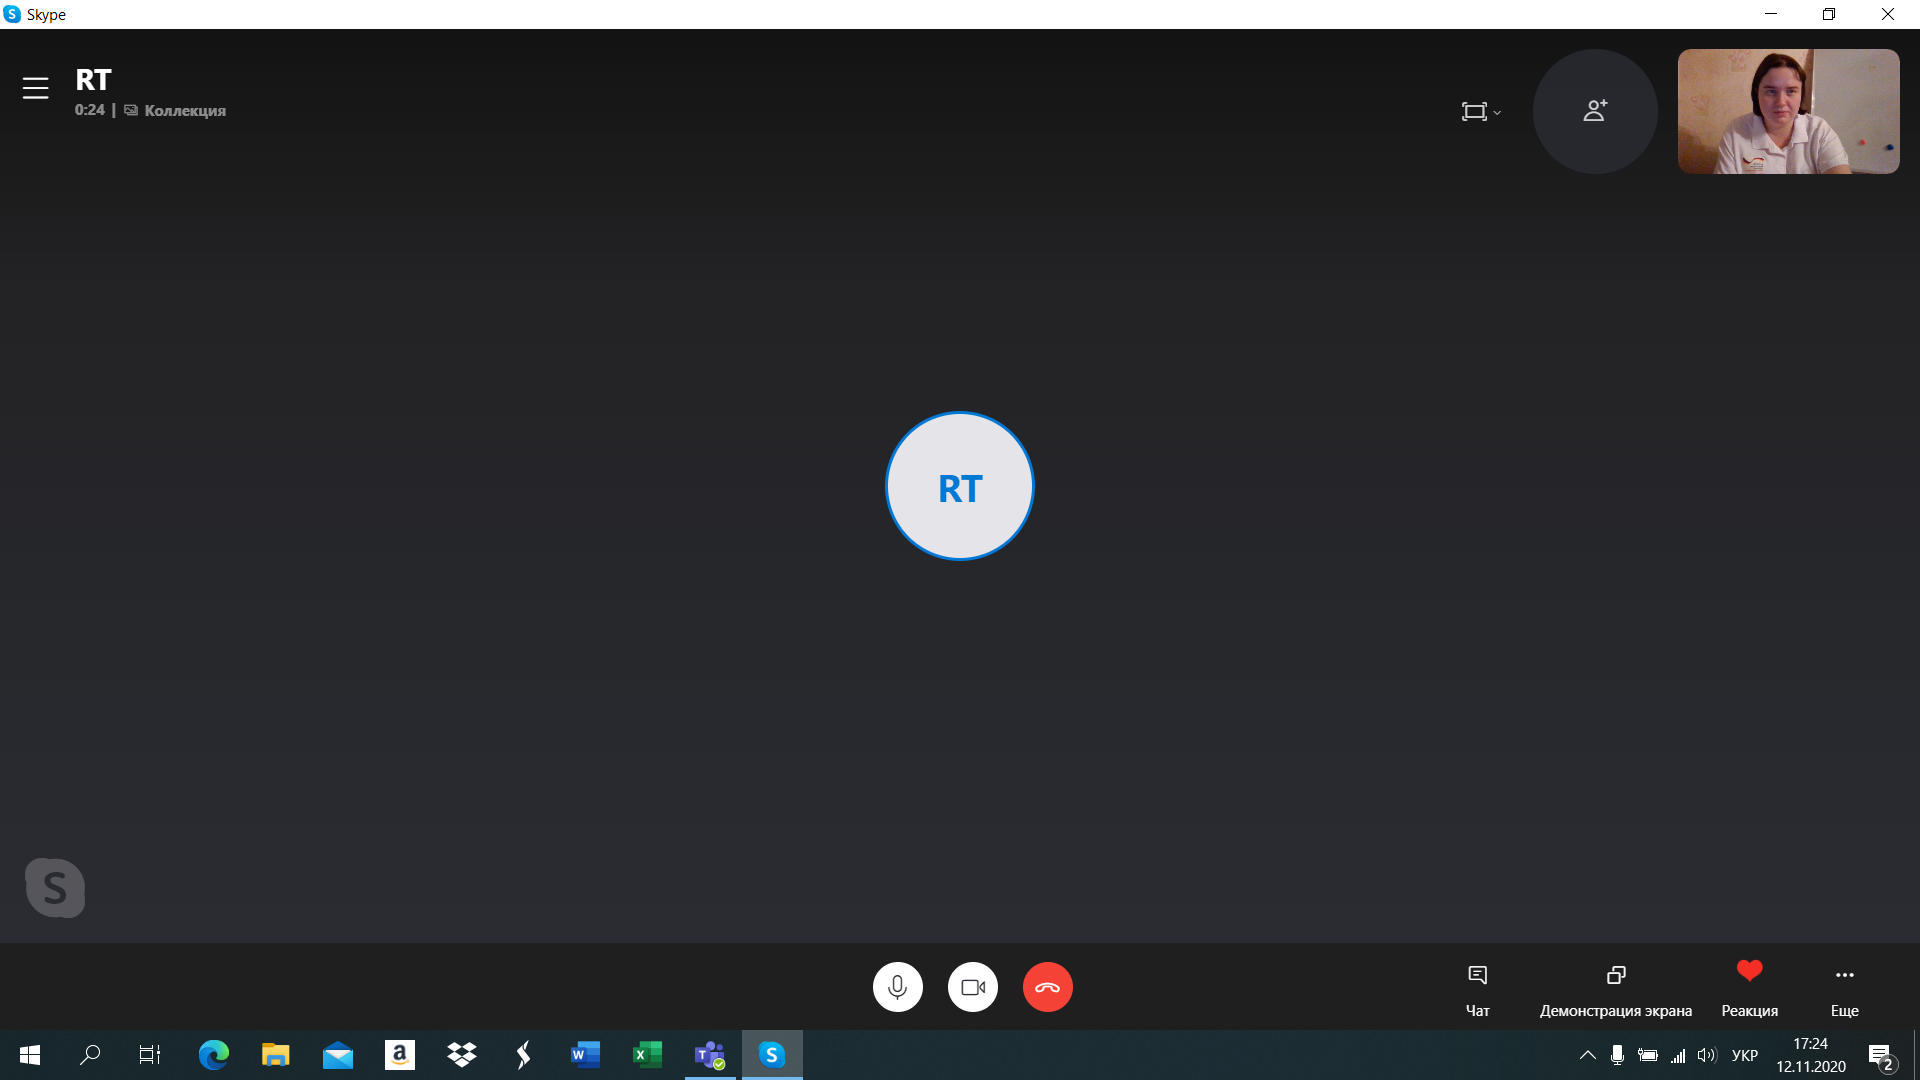Switch to Microsoft Teams on taskbar
The width and height of the screenshot is (1920, 1080).
[710, 1055]
